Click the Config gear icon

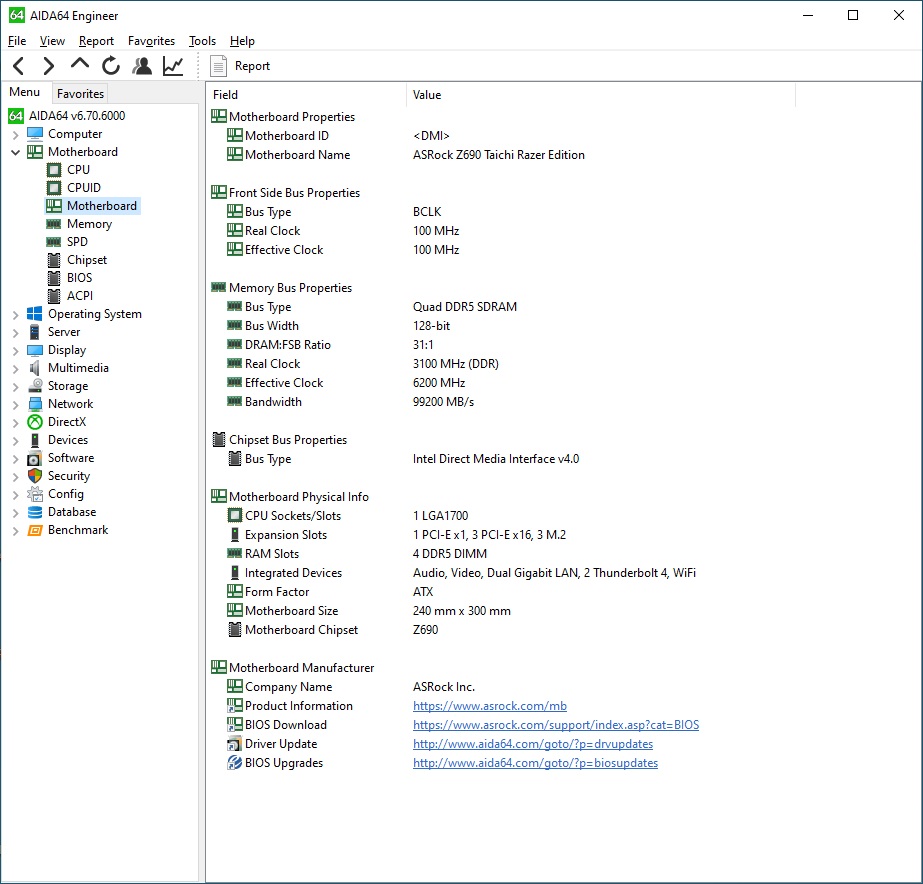pos(35,494)
